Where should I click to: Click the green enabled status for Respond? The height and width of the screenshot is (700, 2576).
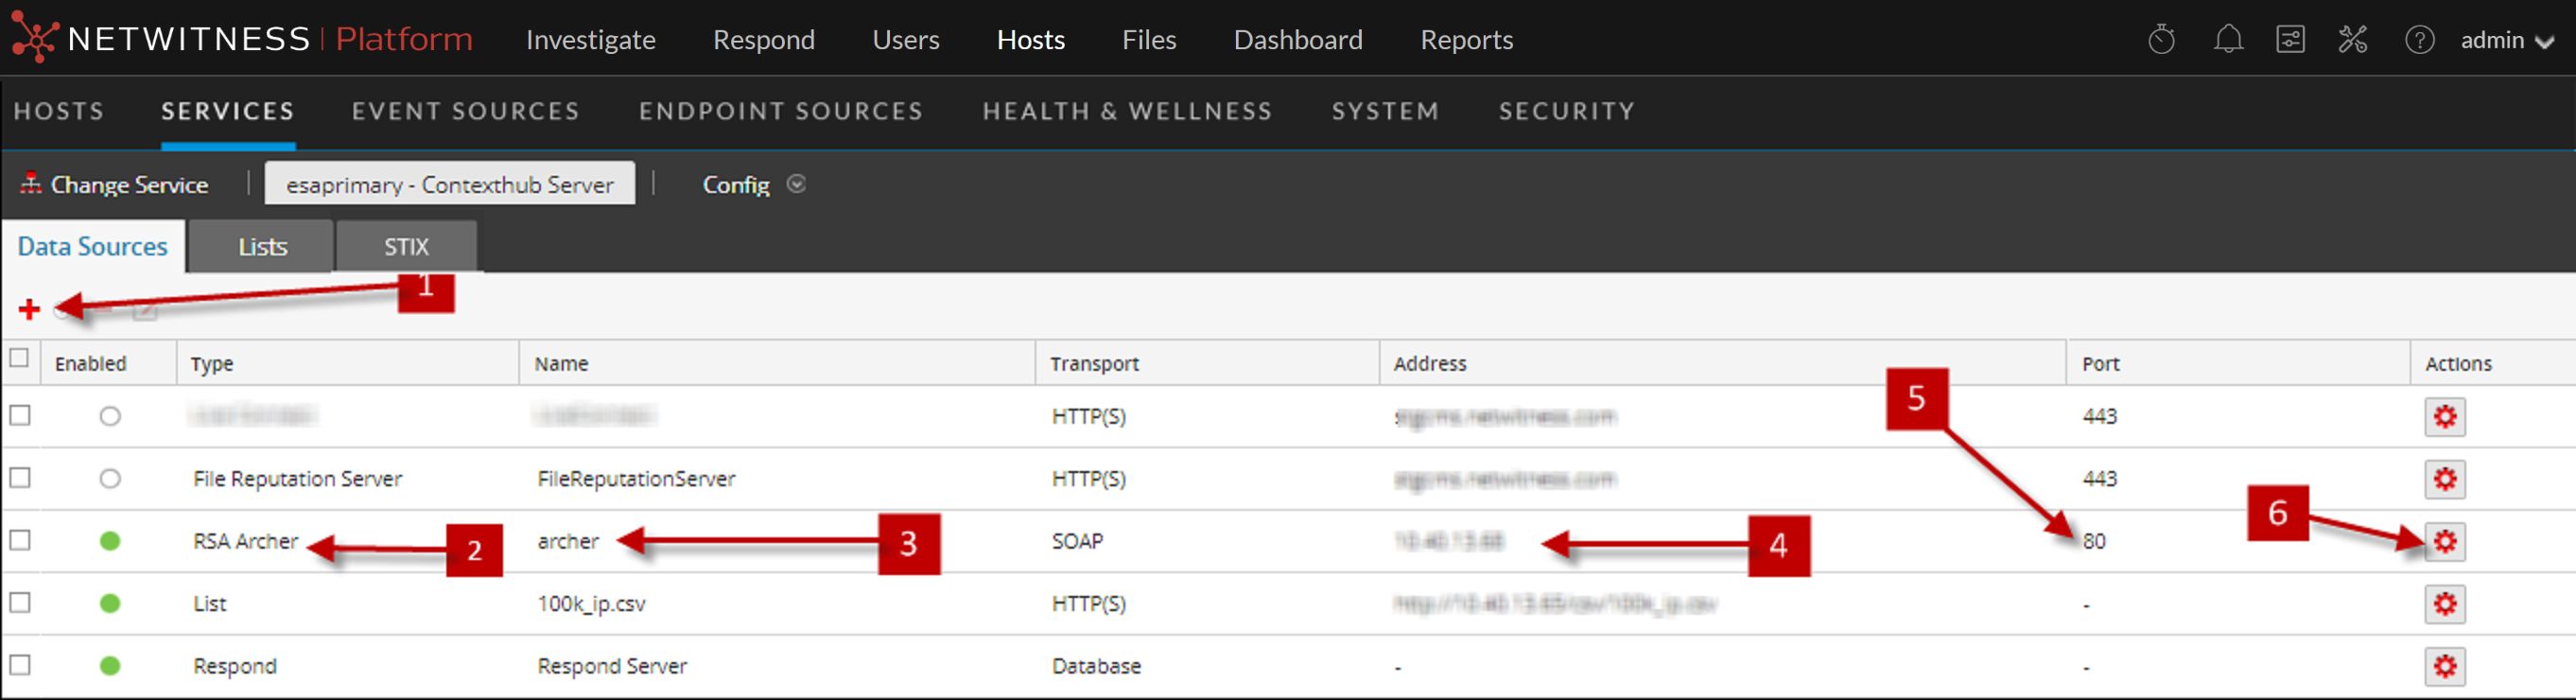pyautogui.click(x=110, y=666)
